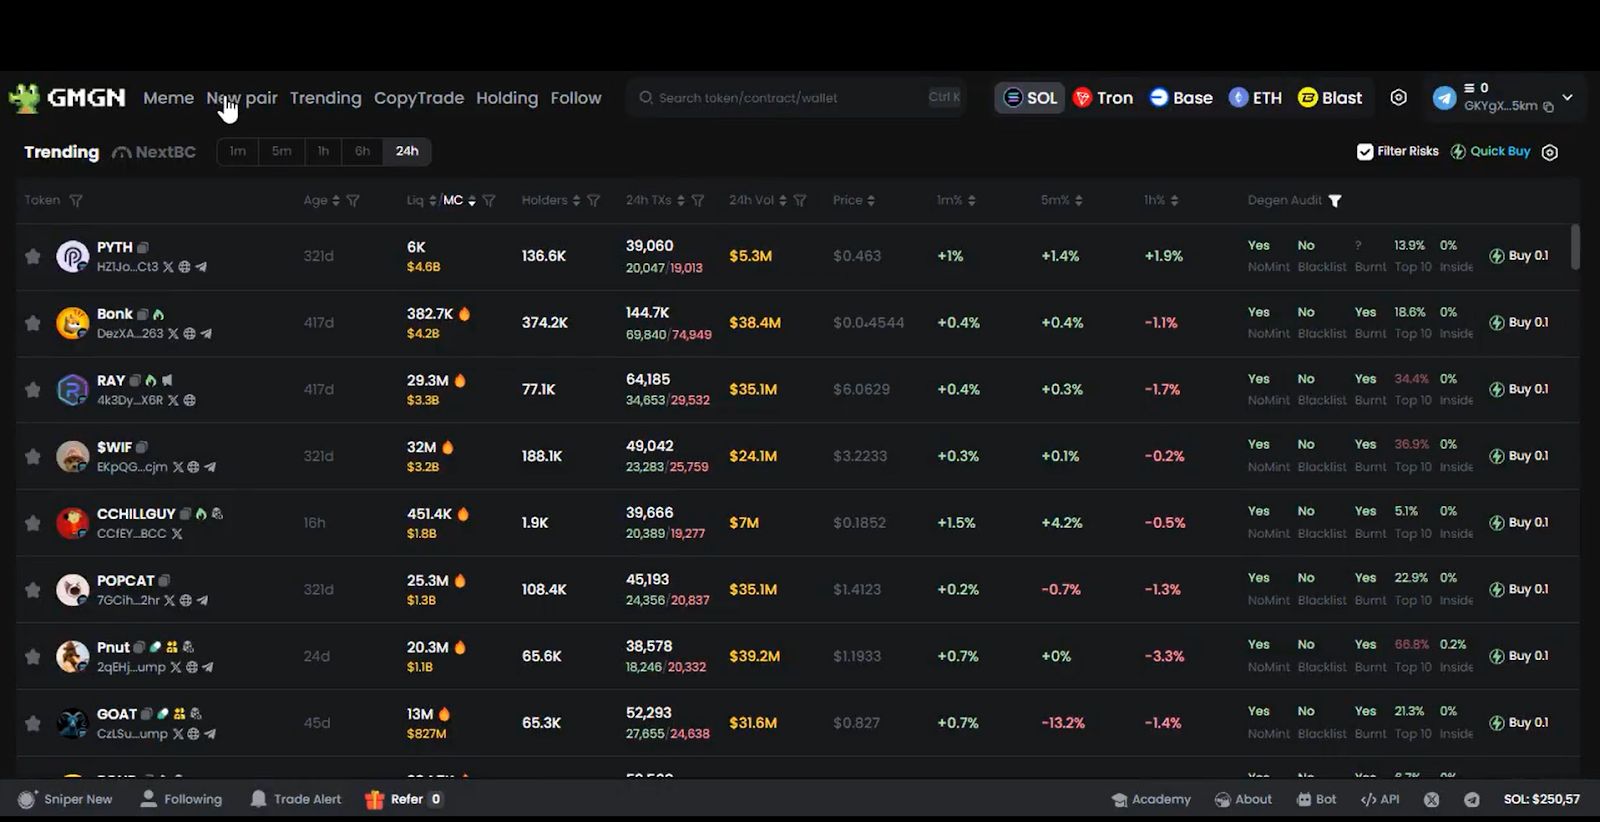The image size is (1600, 822).
Task: Select the 24h timeframe
Action: coord(407,151)
